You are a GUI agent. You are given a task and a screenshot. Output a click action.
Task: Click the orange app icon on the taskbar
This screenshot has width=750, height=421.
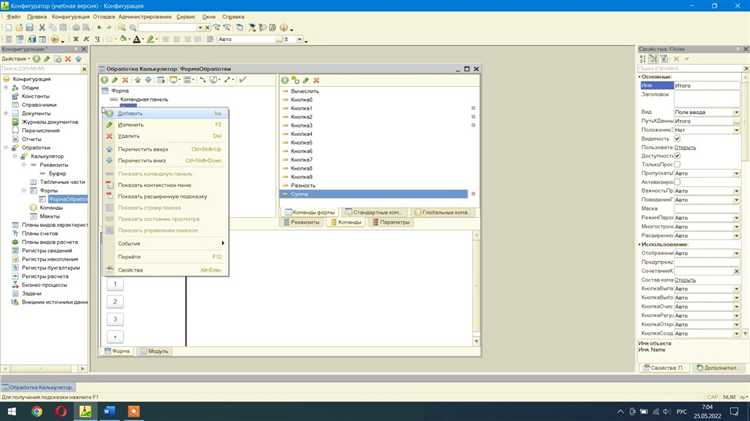134,411
